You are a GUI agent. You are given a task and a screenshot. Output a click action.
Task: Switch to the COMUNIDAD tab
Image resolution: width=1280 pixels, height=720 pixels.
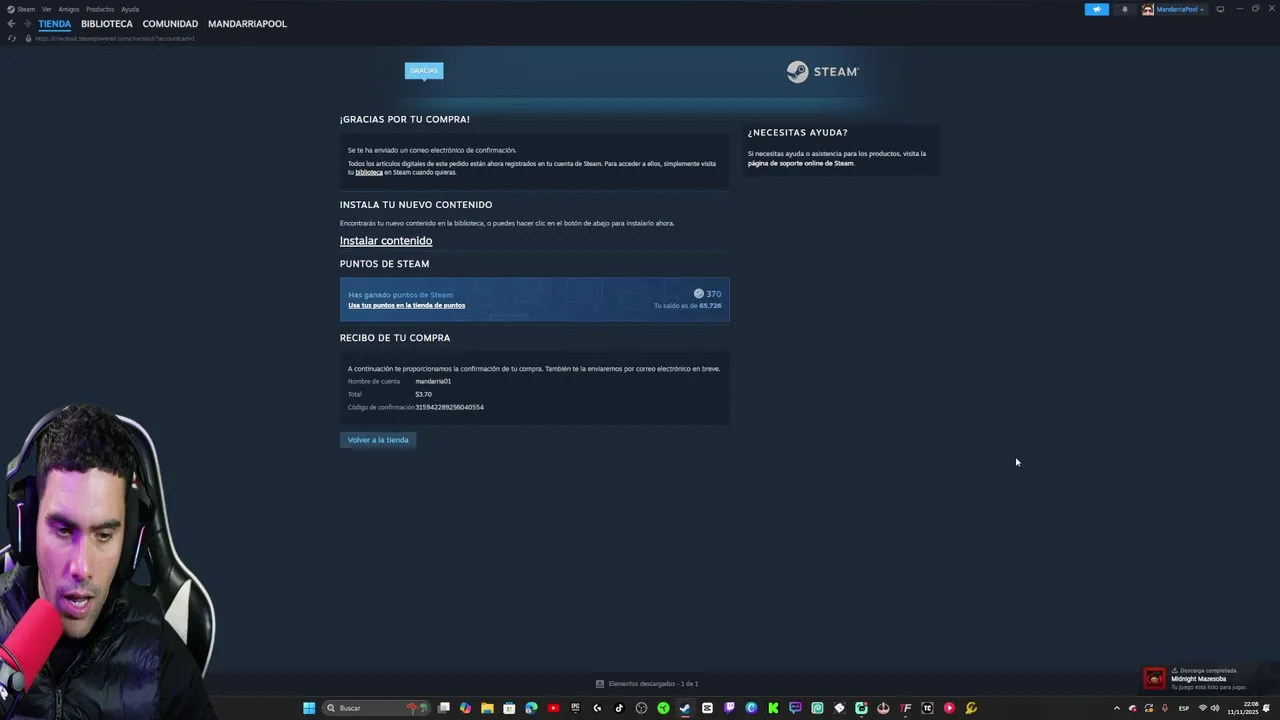(x=170, y=24)
